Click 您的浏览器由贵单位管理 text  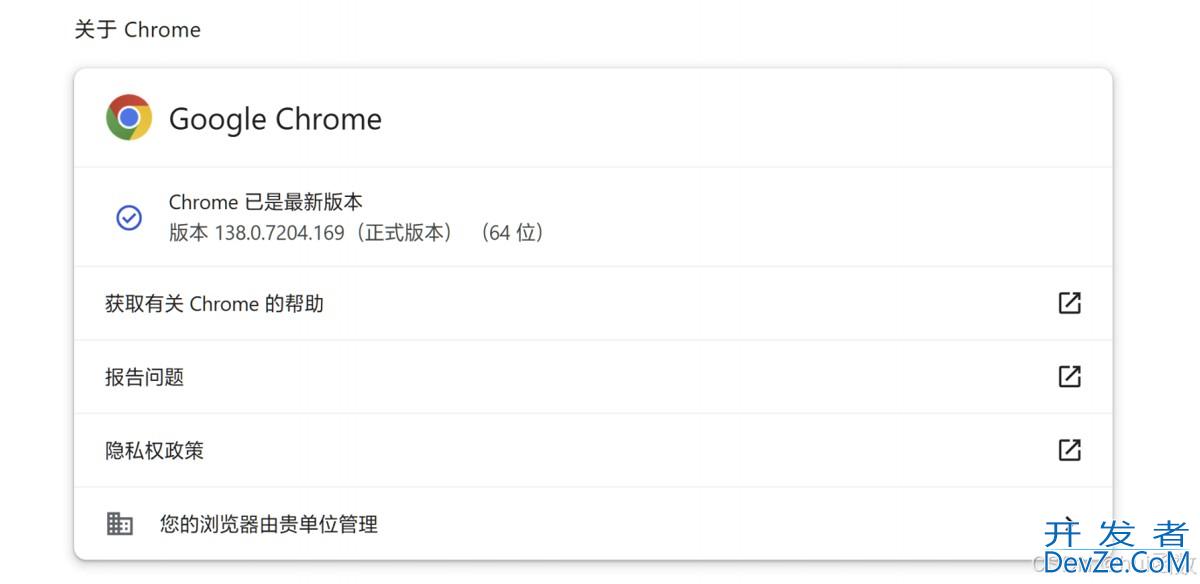tap(269, 524)
